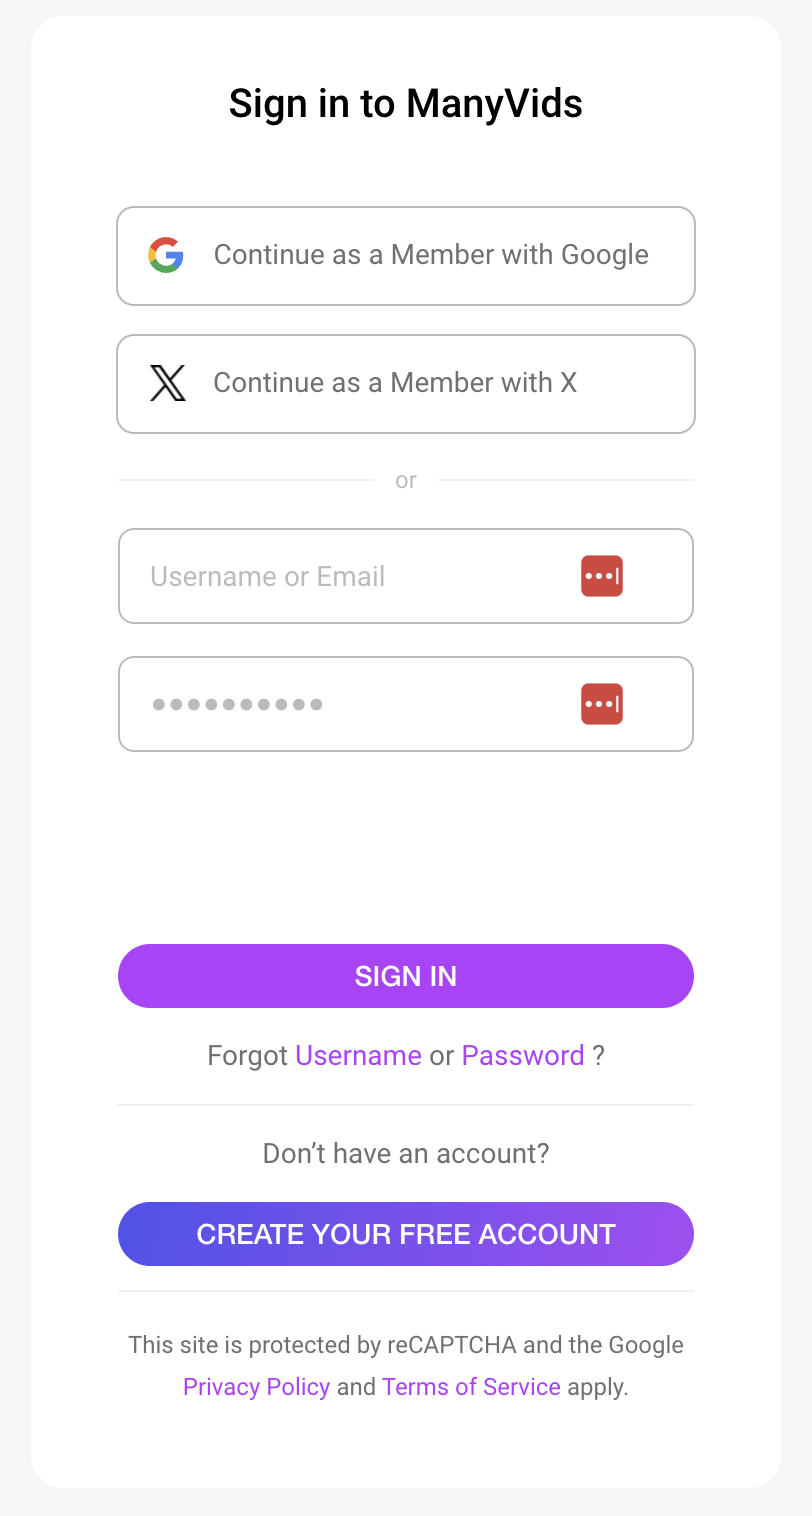Image resolution: width=812 pixels, height=1516 pixels.
Task: Continue as a Member with X
Action: 395,383
